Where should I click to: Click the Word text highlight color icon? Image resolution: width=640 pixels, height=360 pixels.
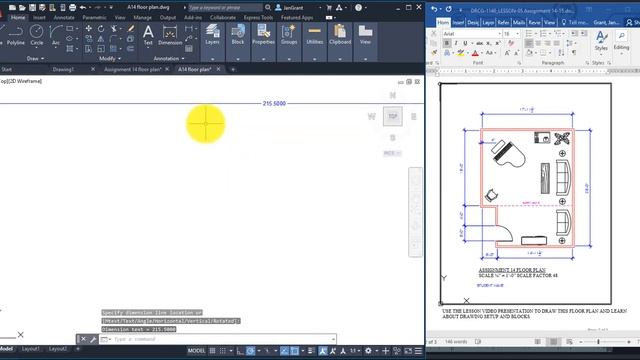coord(460,53)
